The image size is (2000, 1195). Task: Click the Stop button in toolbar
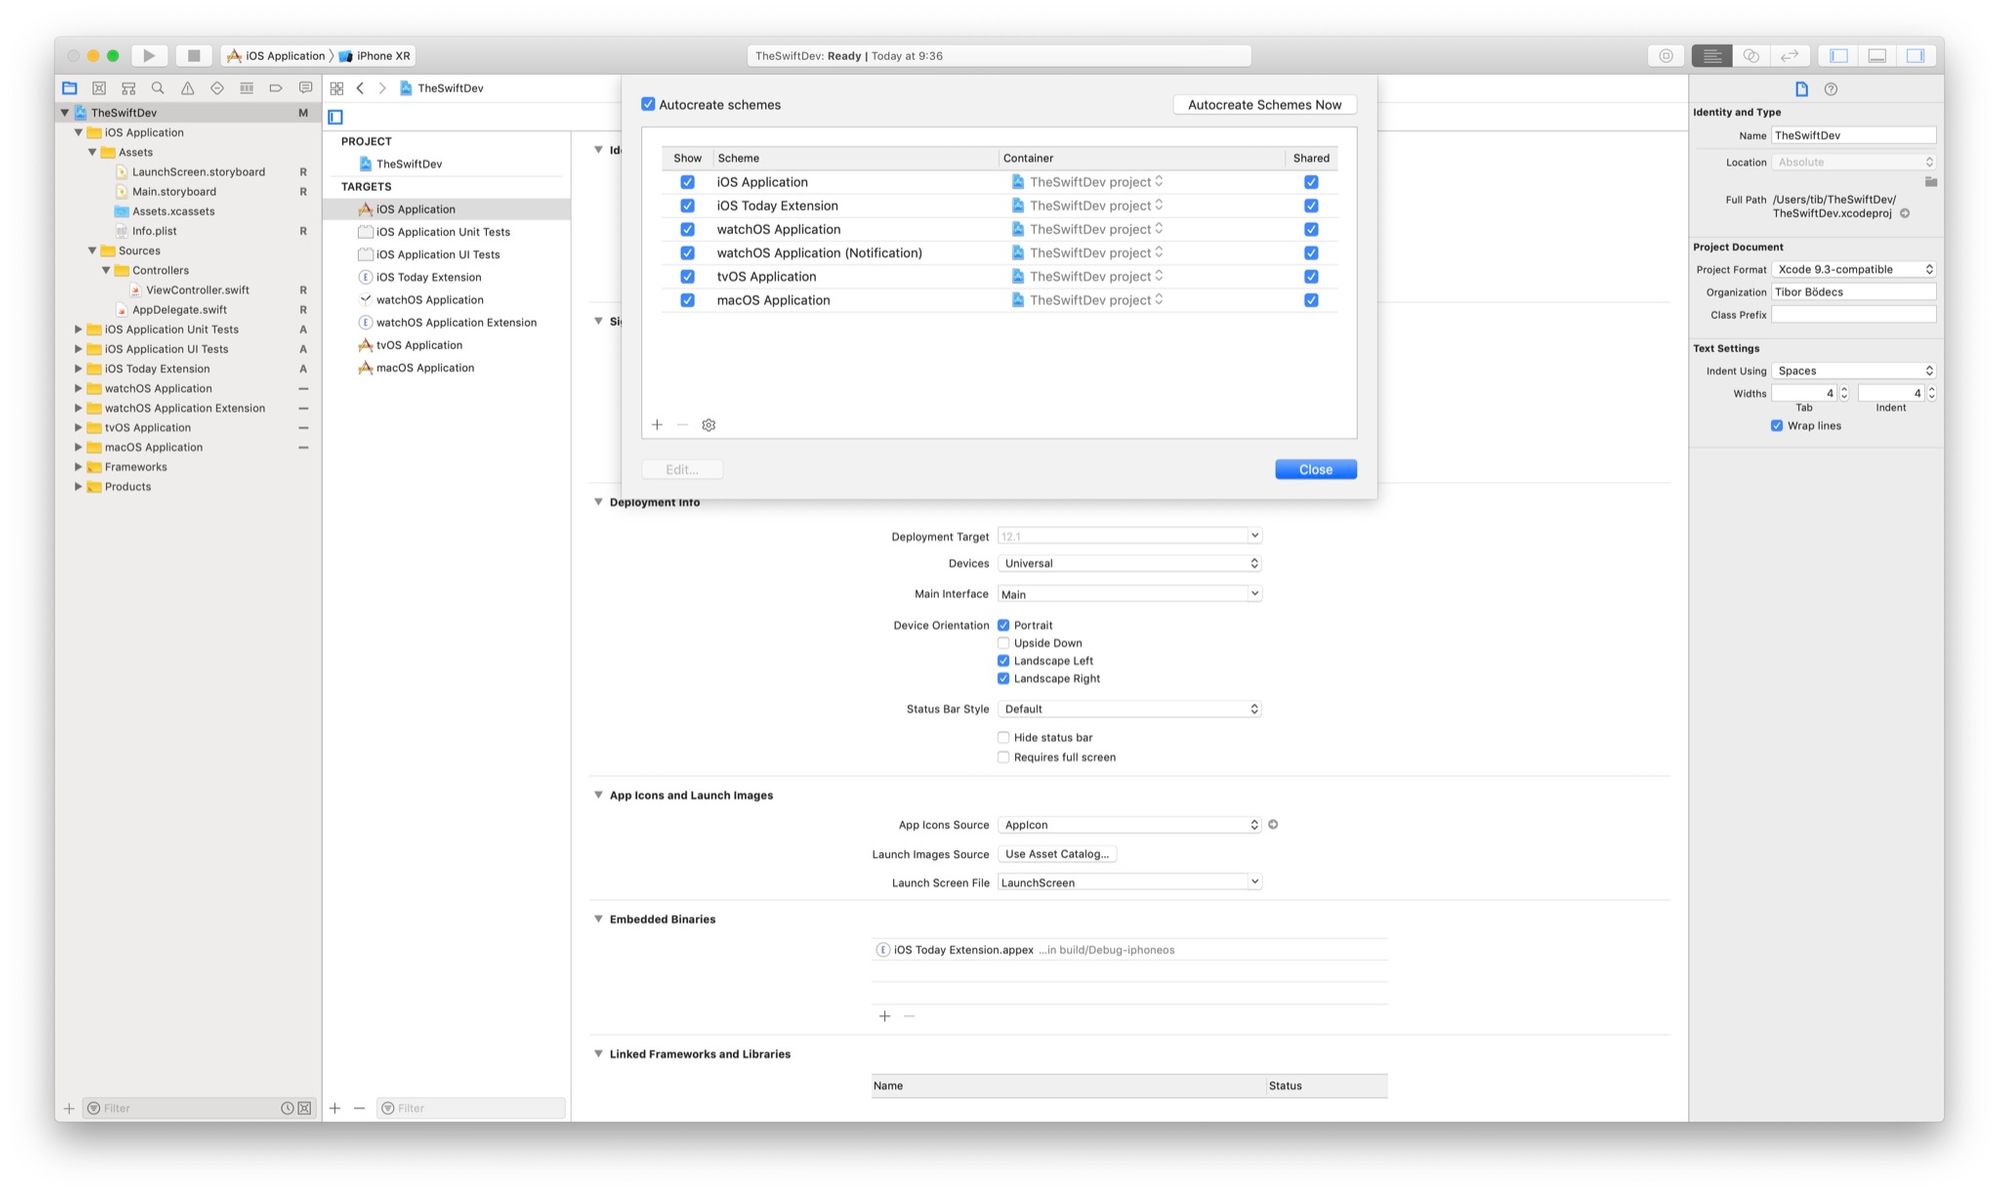pos(194,56)
